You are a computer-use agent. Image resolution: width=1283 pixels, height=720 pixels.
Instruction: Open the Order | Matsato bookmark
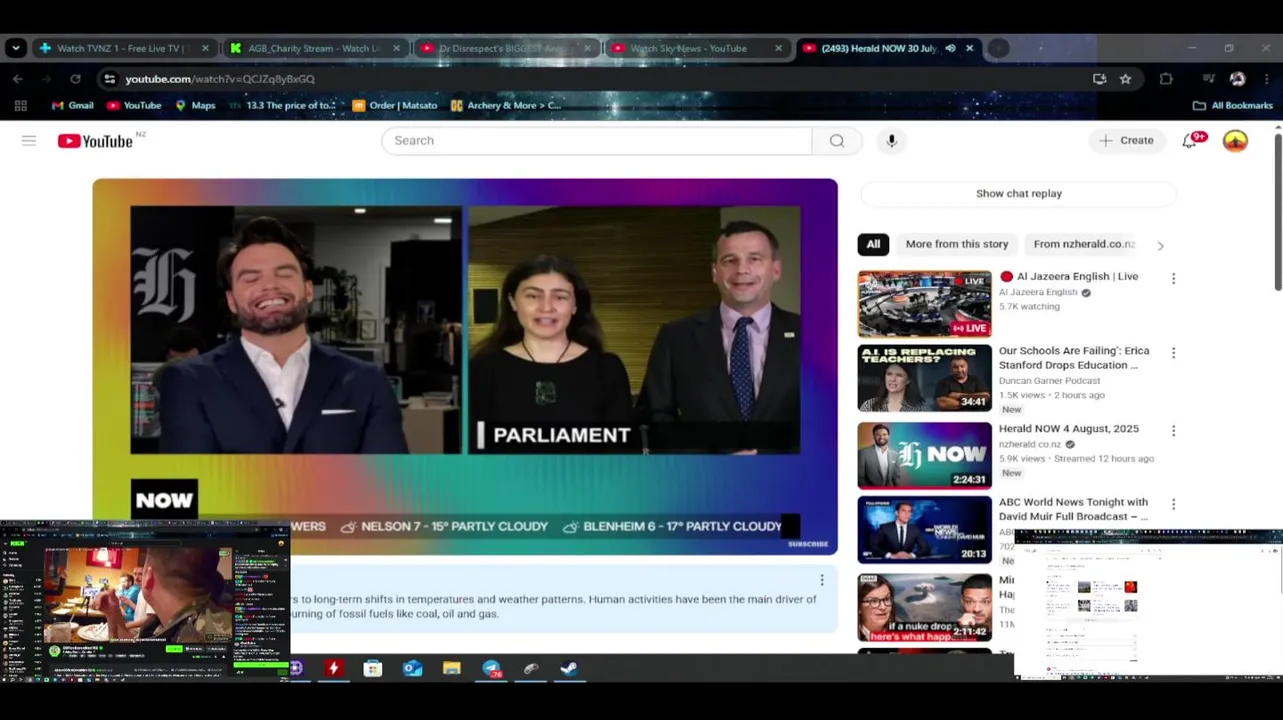395,105
